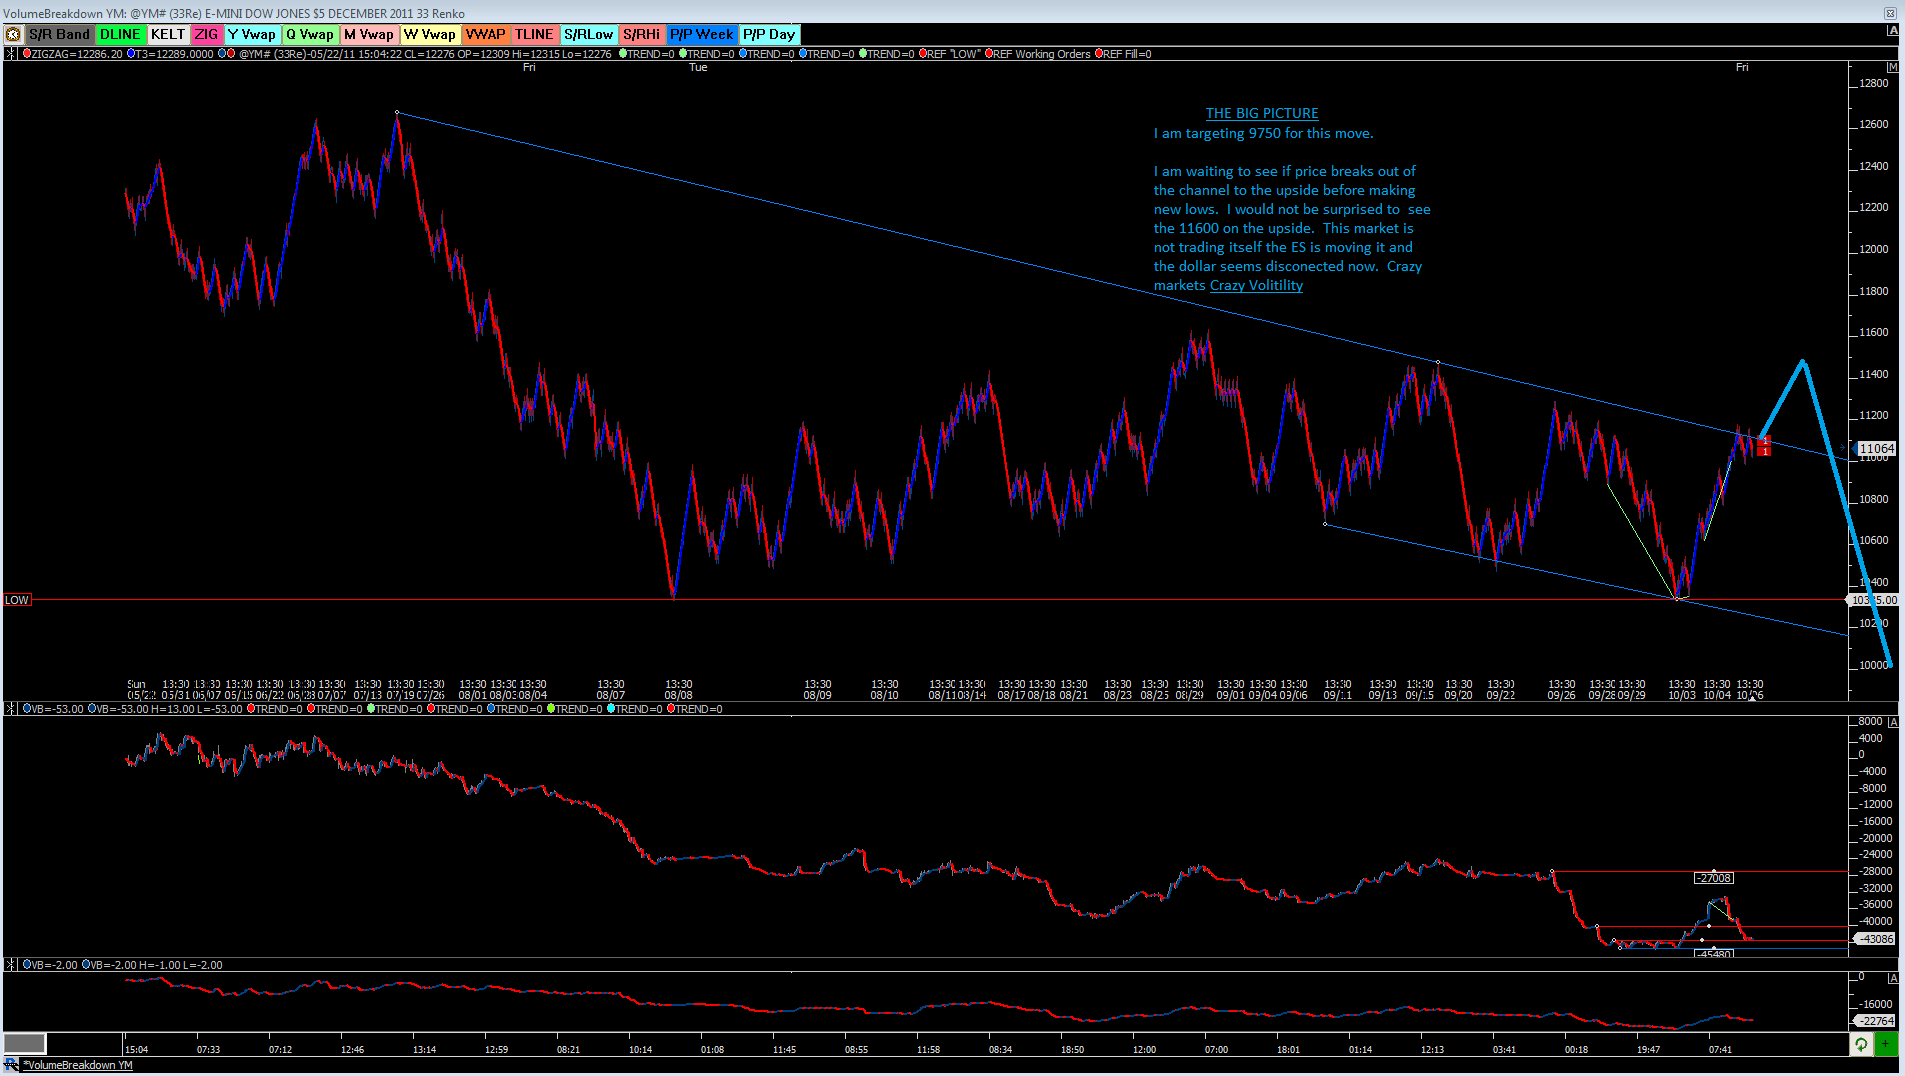This screenshot has width=1905, height=1076.
Task: Click the 'I am targeting 9750' annotation
Action: tap(1264, 134)
